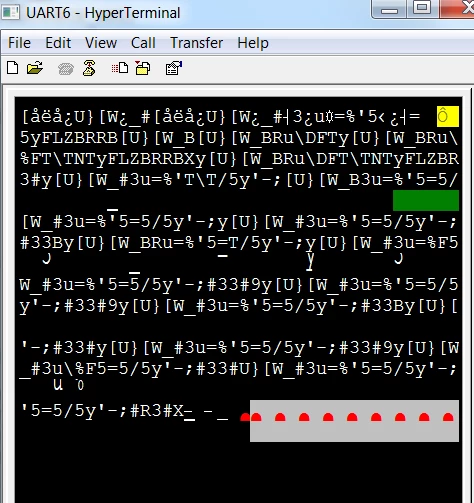This screenshot has height=503, width=474.
Task: Close the HyperTerminal window
Action: pos(457,8)
